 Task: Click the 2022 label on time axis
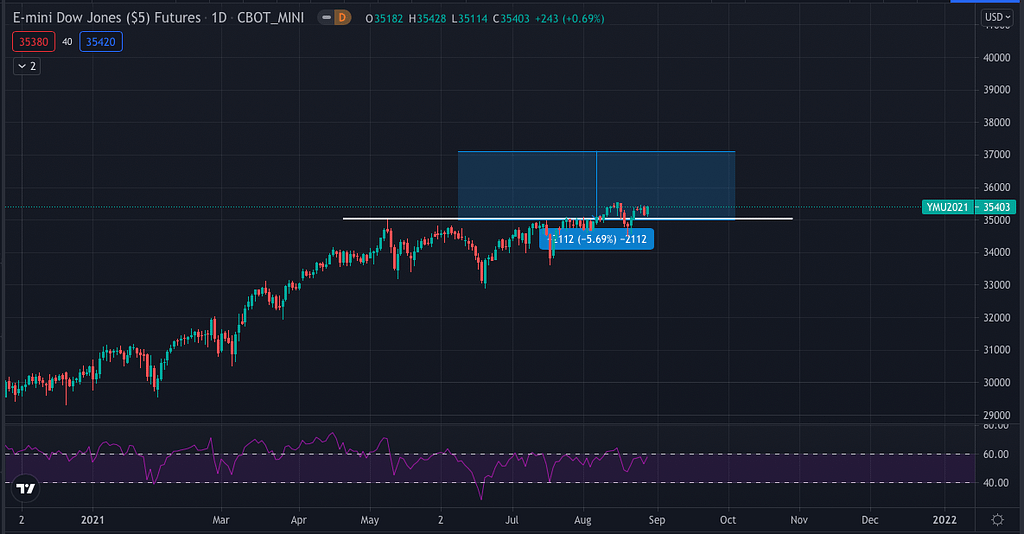(x=944, y=520)
